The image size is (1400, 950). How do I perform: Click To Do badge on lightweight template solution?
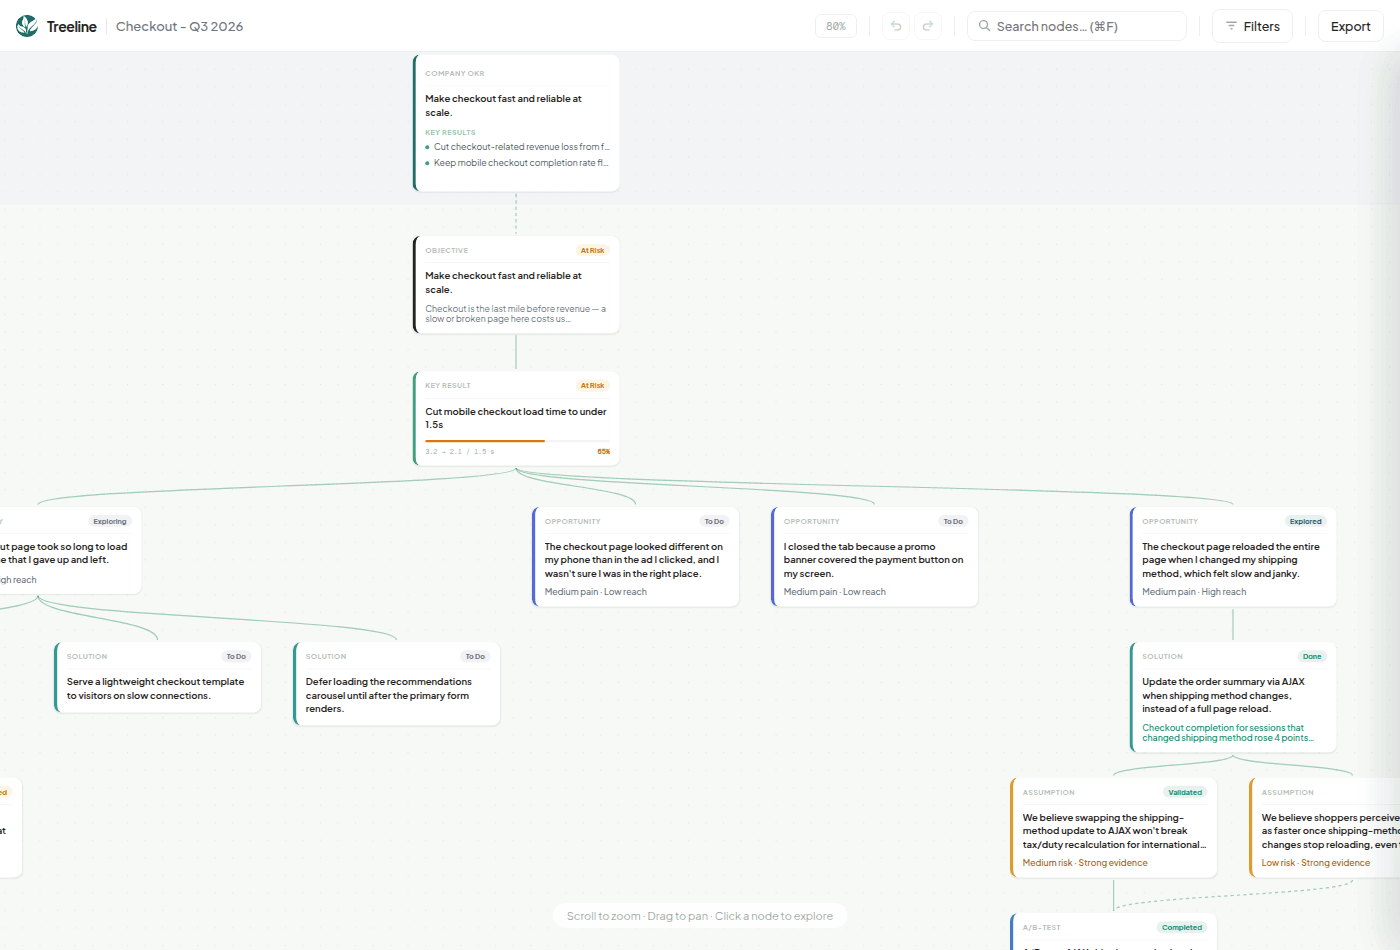[236, 657]
